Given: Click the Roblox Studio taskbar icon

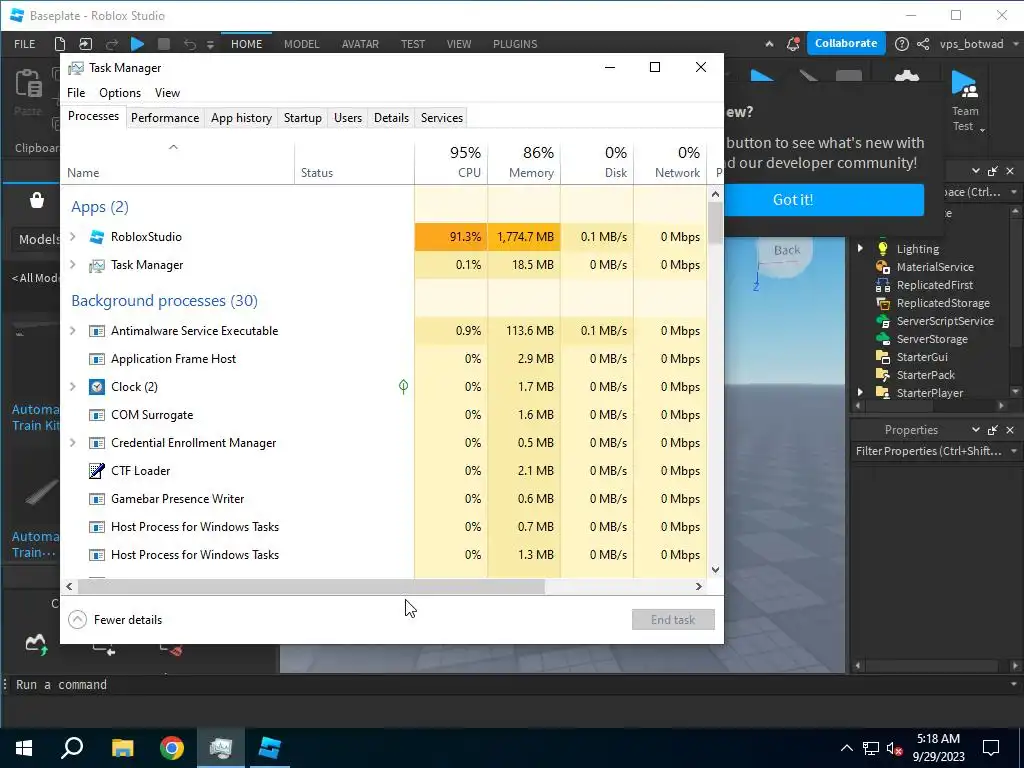Looking at the screenshot, I should point(270,748).
